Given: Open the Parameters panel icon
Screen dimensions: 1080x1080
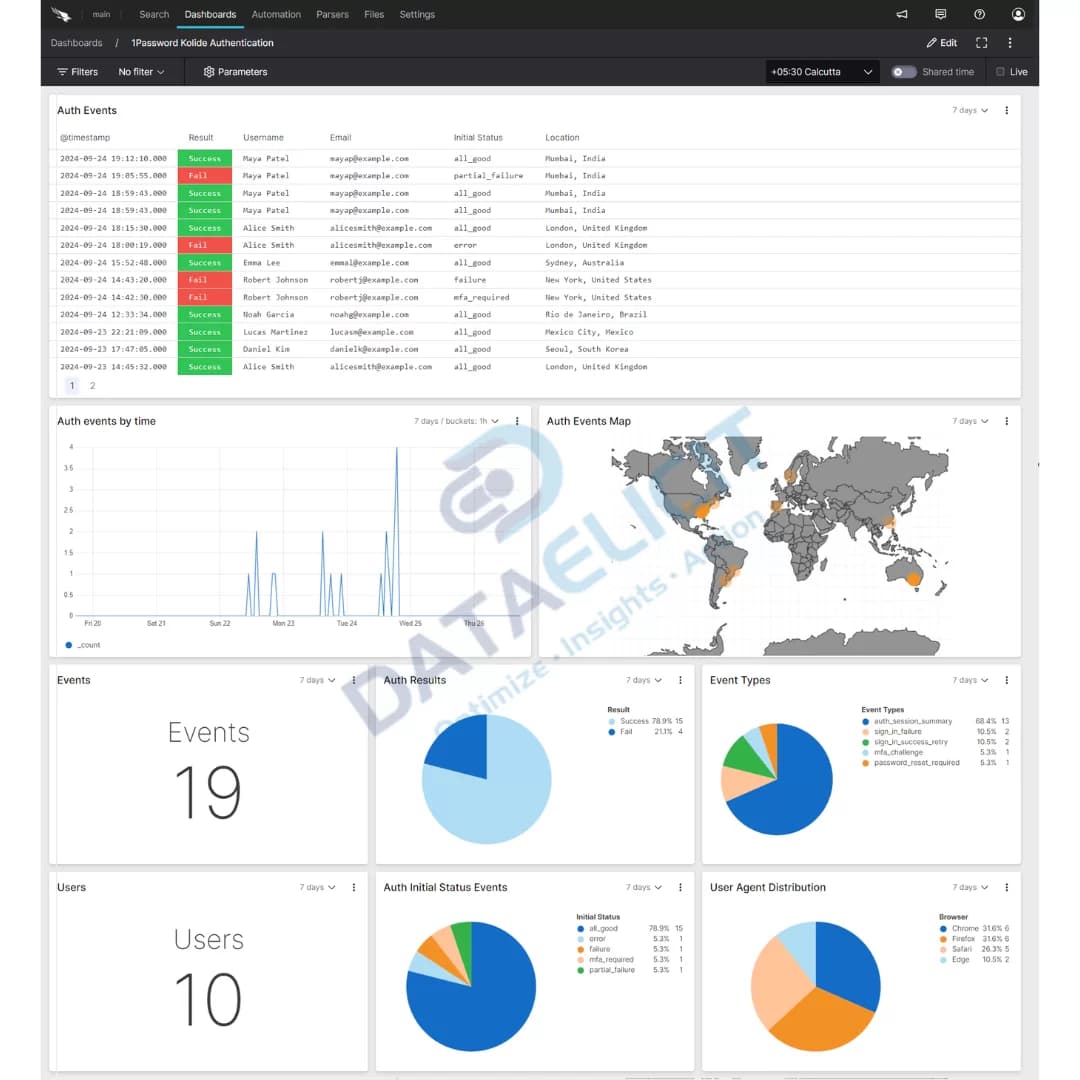Looking at the screenshot, I should tap(209, 71).
